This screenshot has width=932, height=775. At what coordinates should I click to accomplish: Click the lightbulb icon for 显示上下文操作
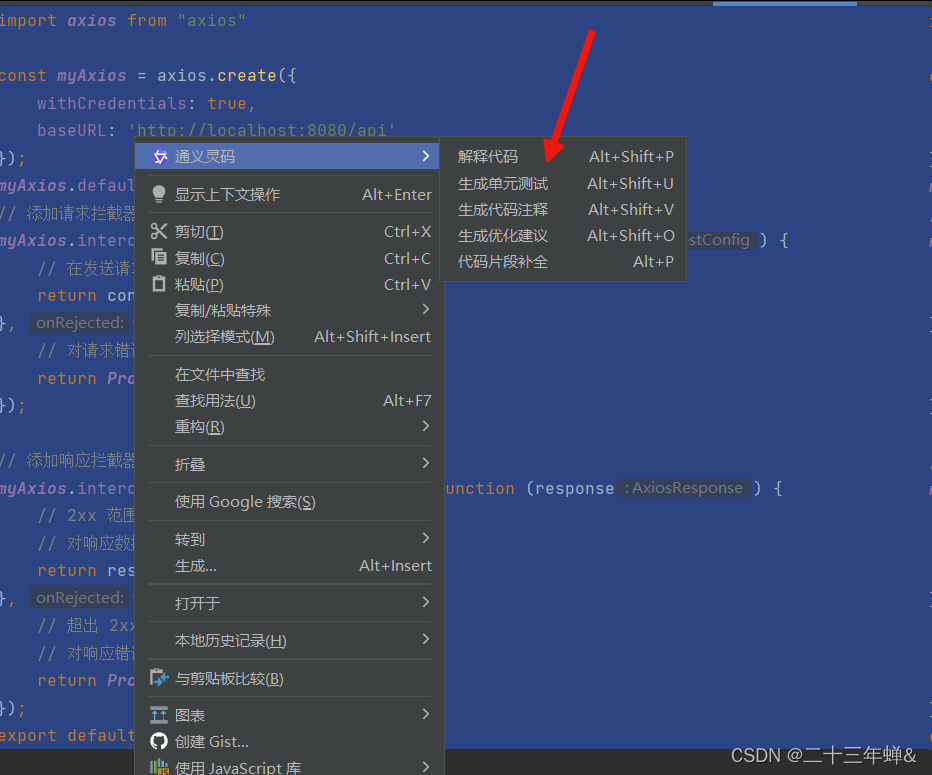pos(159,194)
